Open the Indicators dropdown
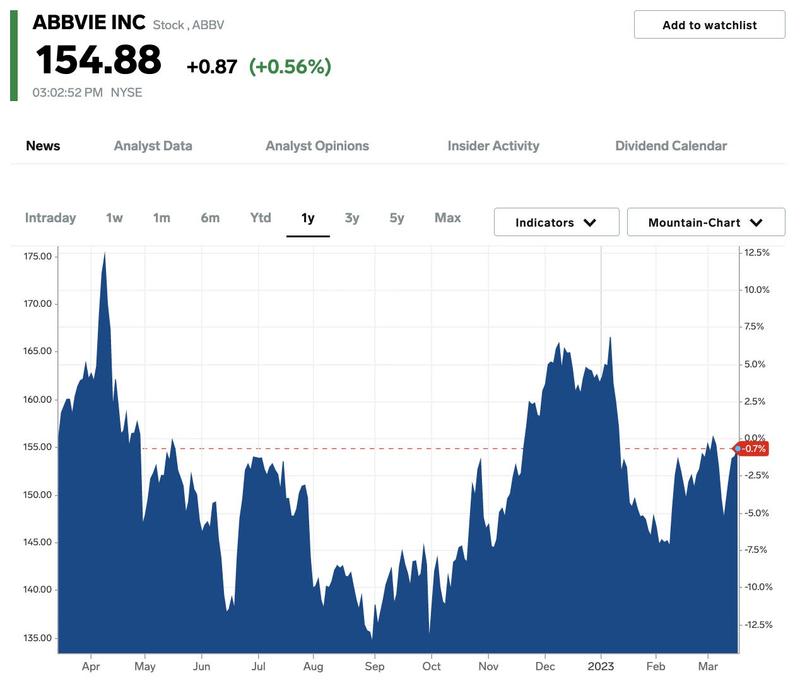Viewport: 800px width, 688px height. [557, 222]
